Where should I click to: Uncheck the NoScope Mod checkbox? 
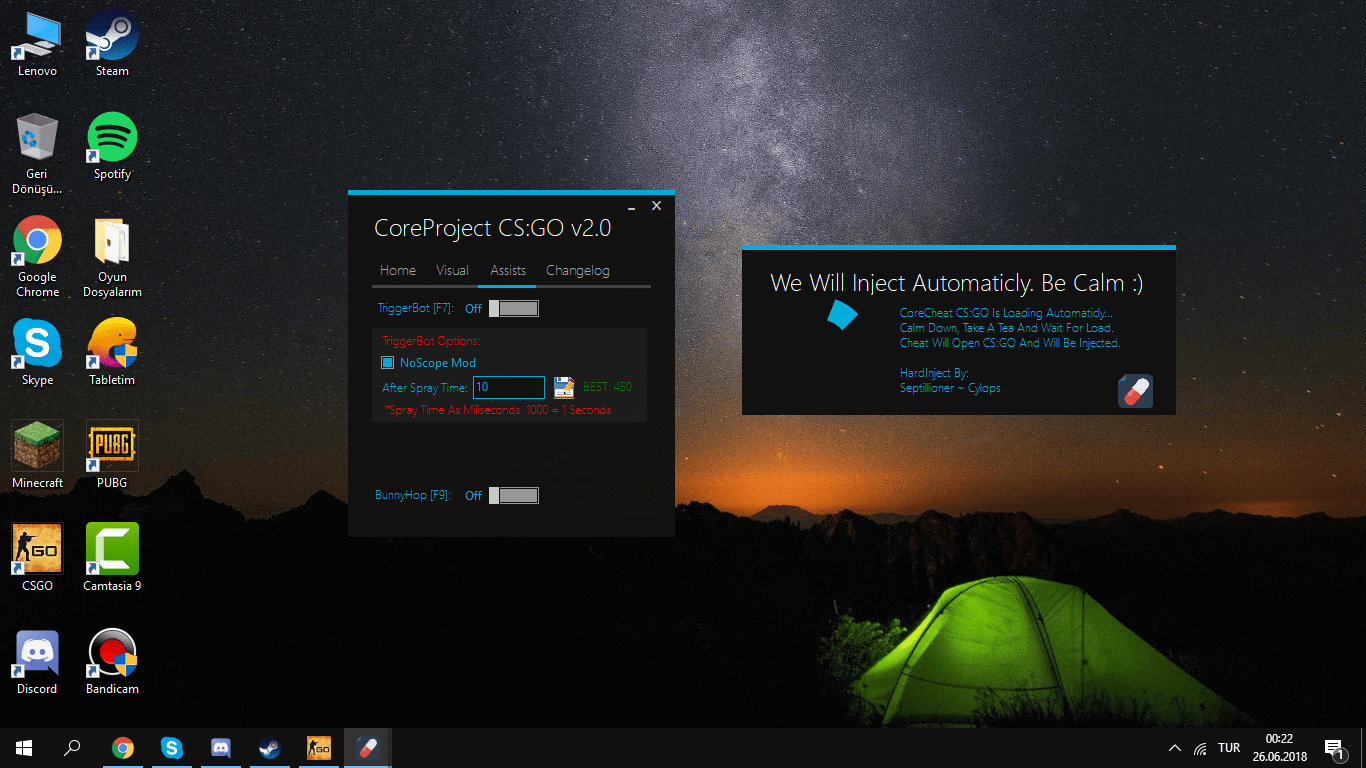pyautogui.click(x=388, y=363)
